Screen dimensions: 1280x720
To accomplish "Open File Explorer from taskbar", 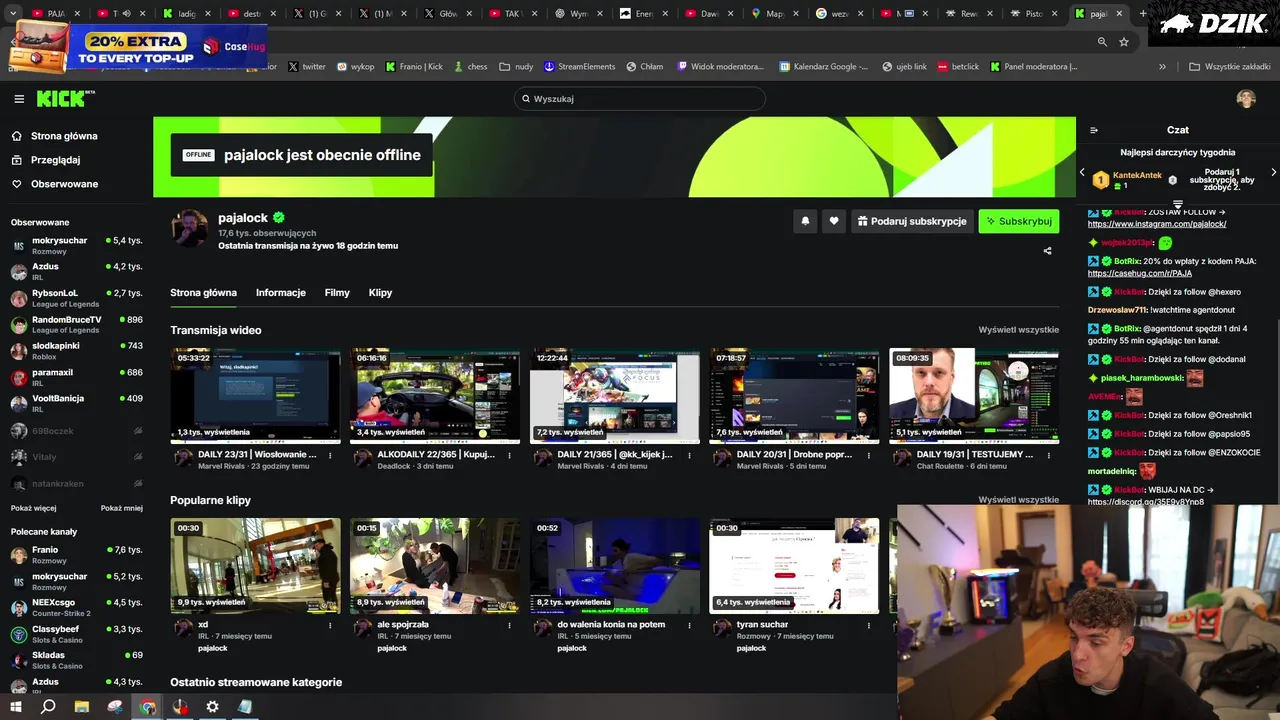I will click(x=82, y=707).
